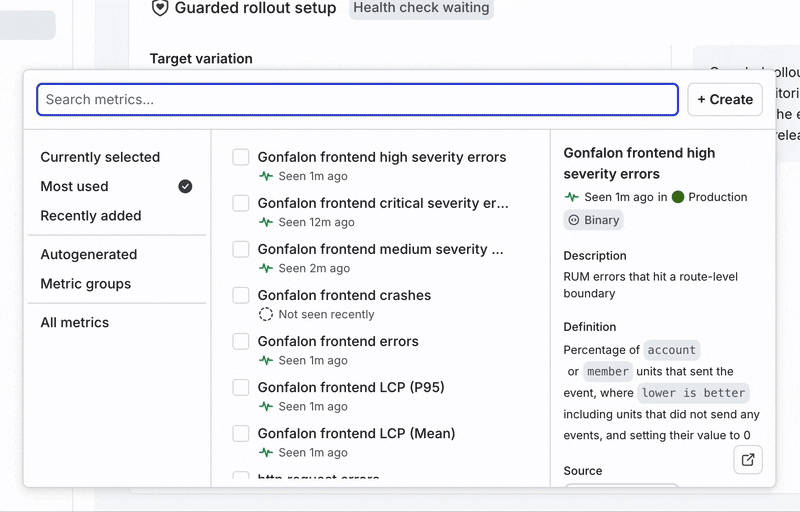Check Gonfalon frontend critical severity errors
The width and height of the screenshot is (800, 512).
(x=241, y=203)
